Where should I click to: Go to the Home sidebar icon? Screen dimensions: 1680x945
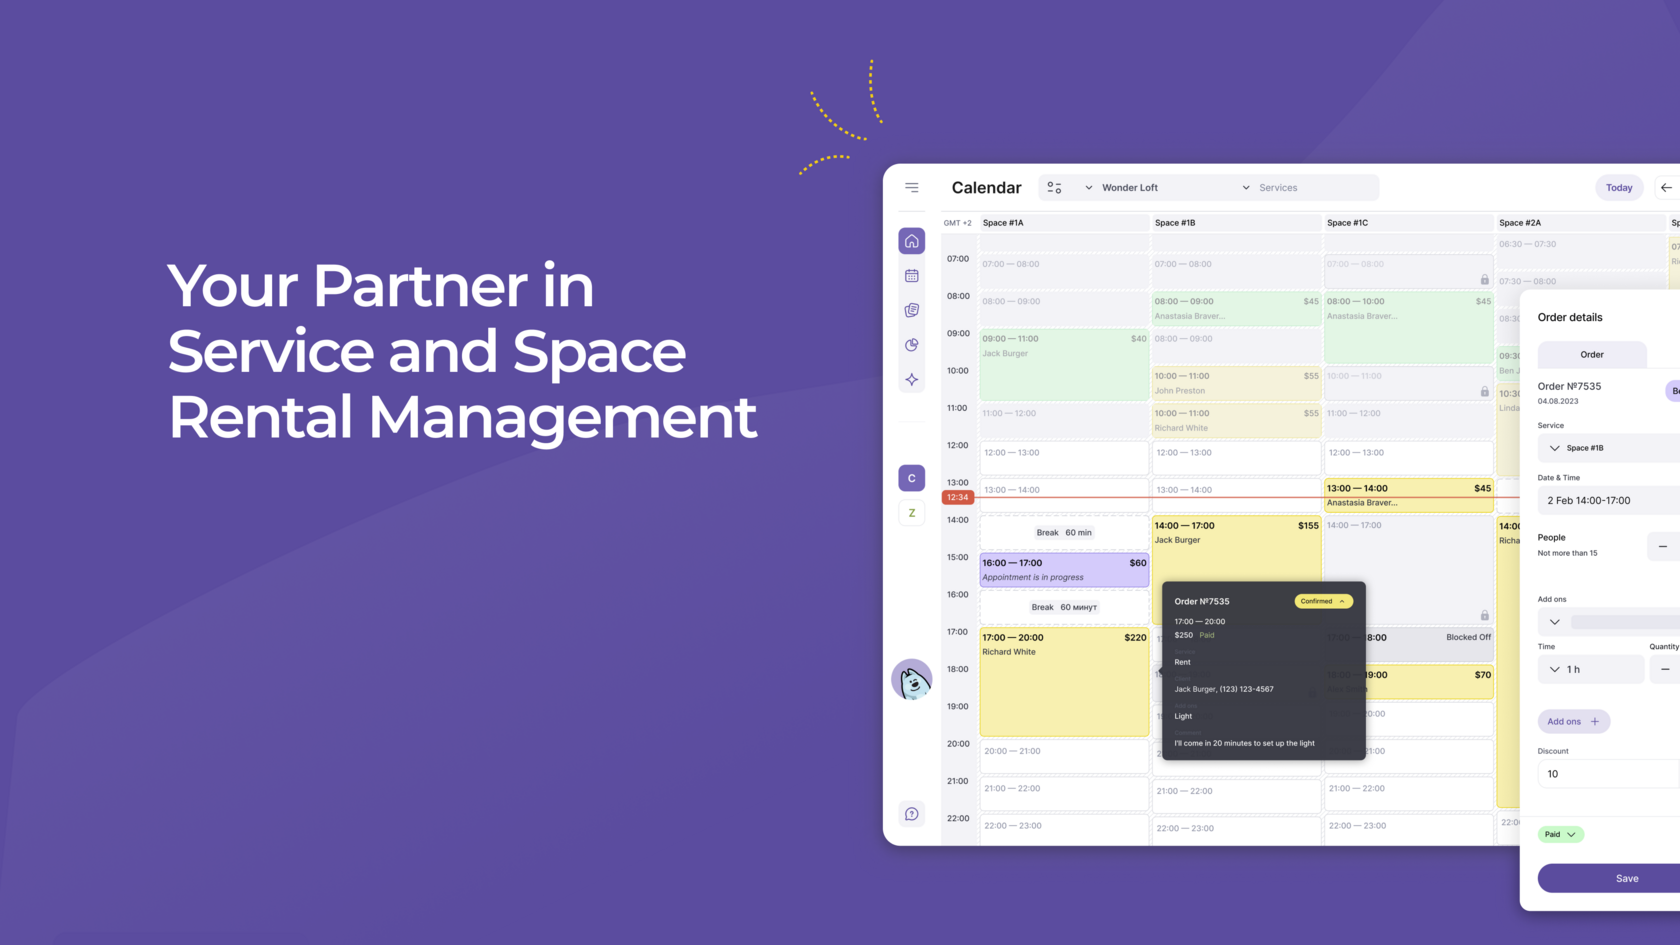(x=911, y=241)
